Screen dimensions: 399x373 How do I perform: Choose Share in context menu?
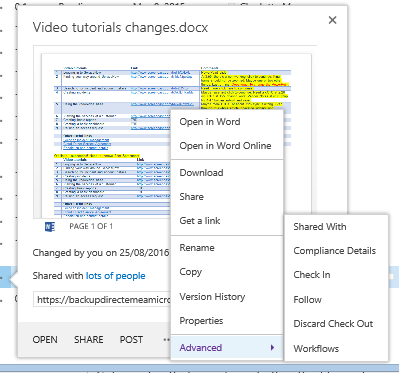[227, 197]
